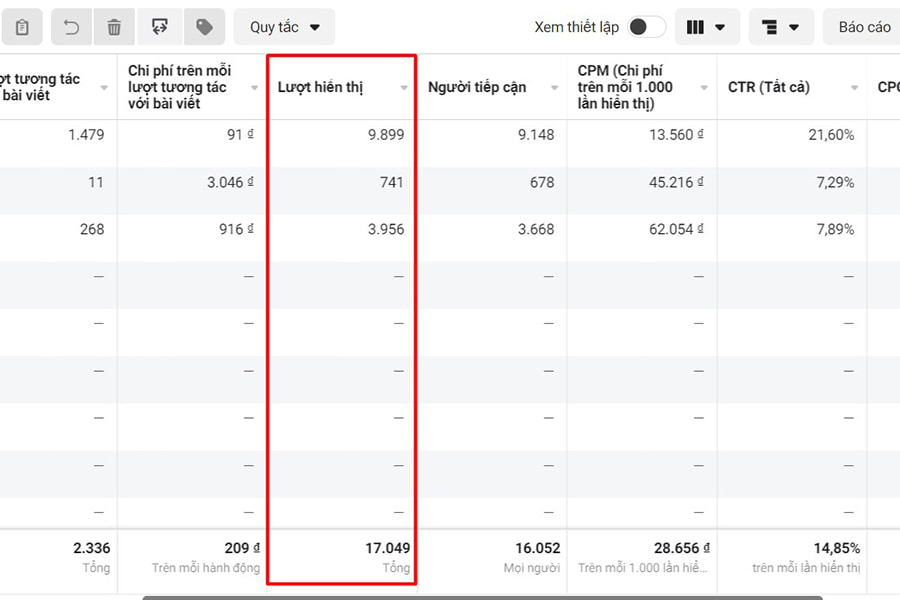Screen dimensions: 900x600
Task: Expand the Người tiếp cận column menu arrow
Action: (554, 88)
